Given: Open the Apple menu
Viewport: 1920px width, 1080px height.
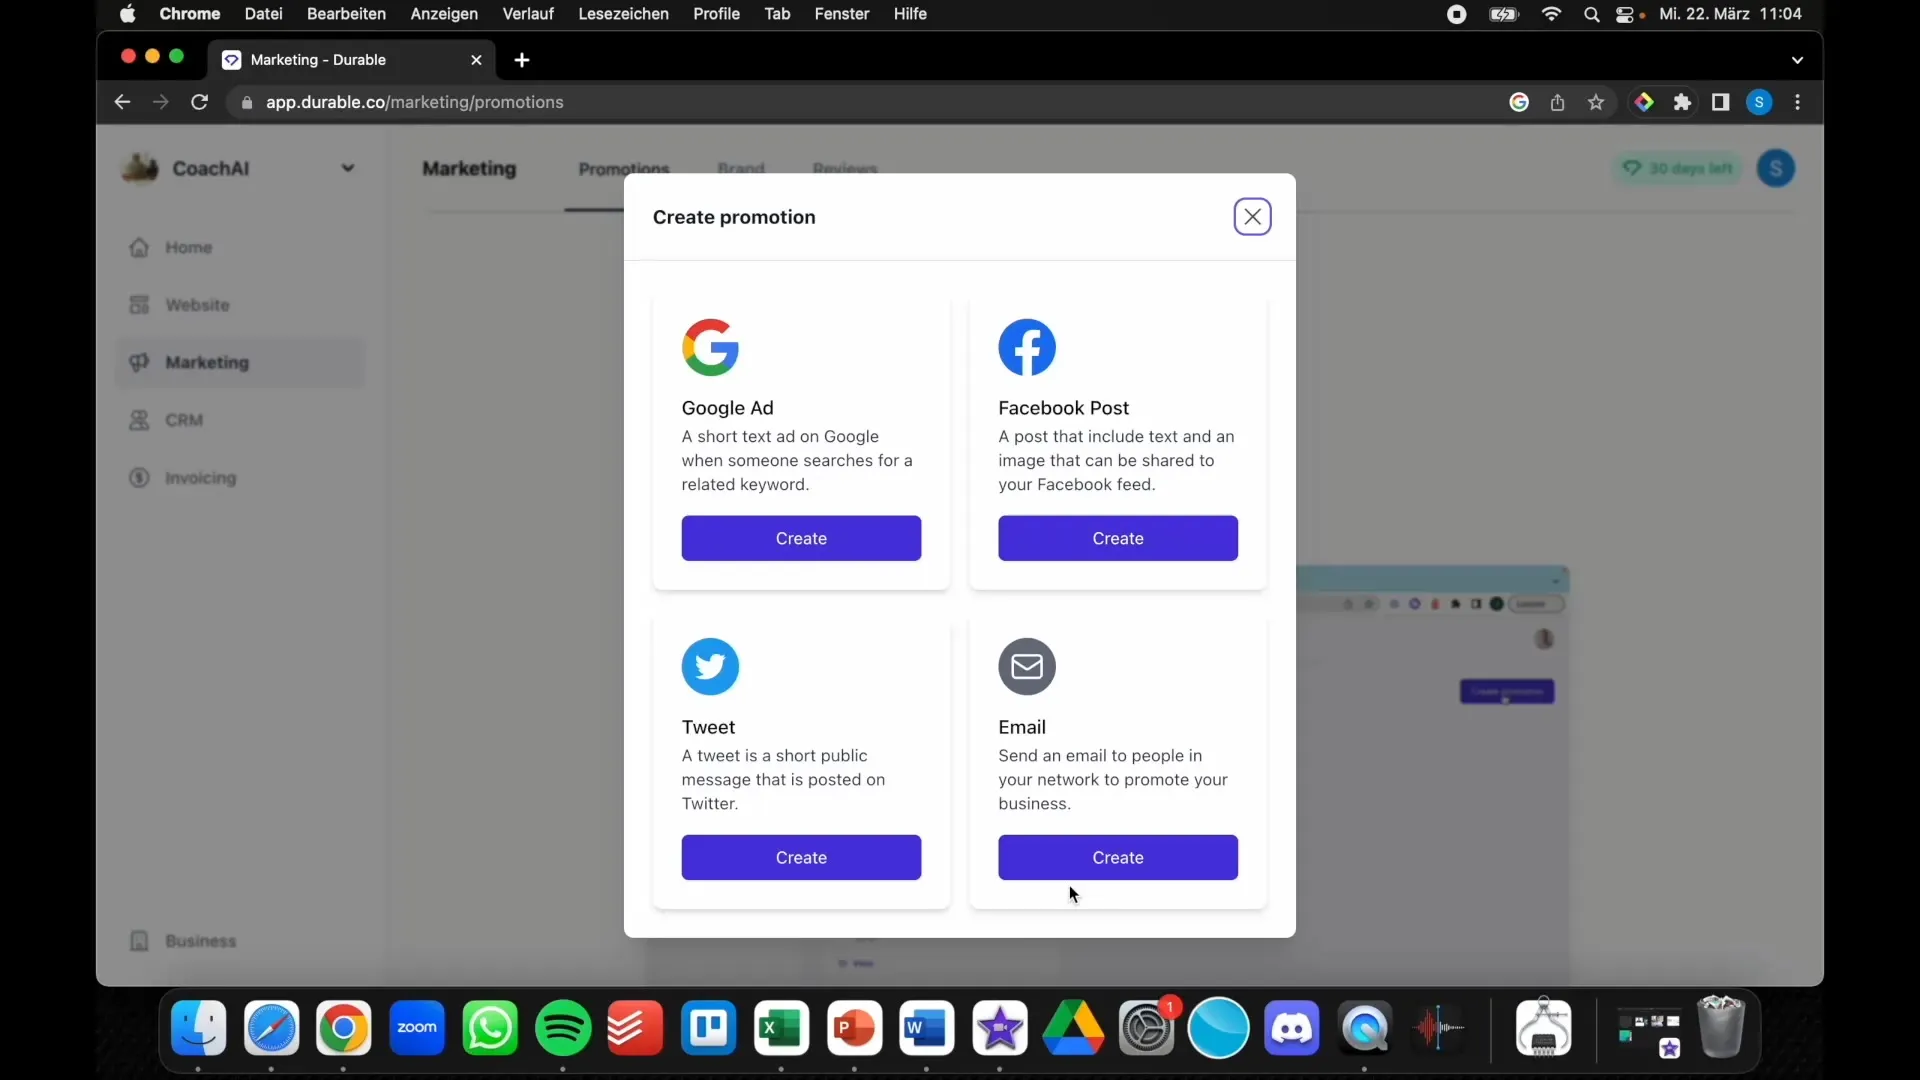Looking at the screenshot, I should click(x=127, y=14).
